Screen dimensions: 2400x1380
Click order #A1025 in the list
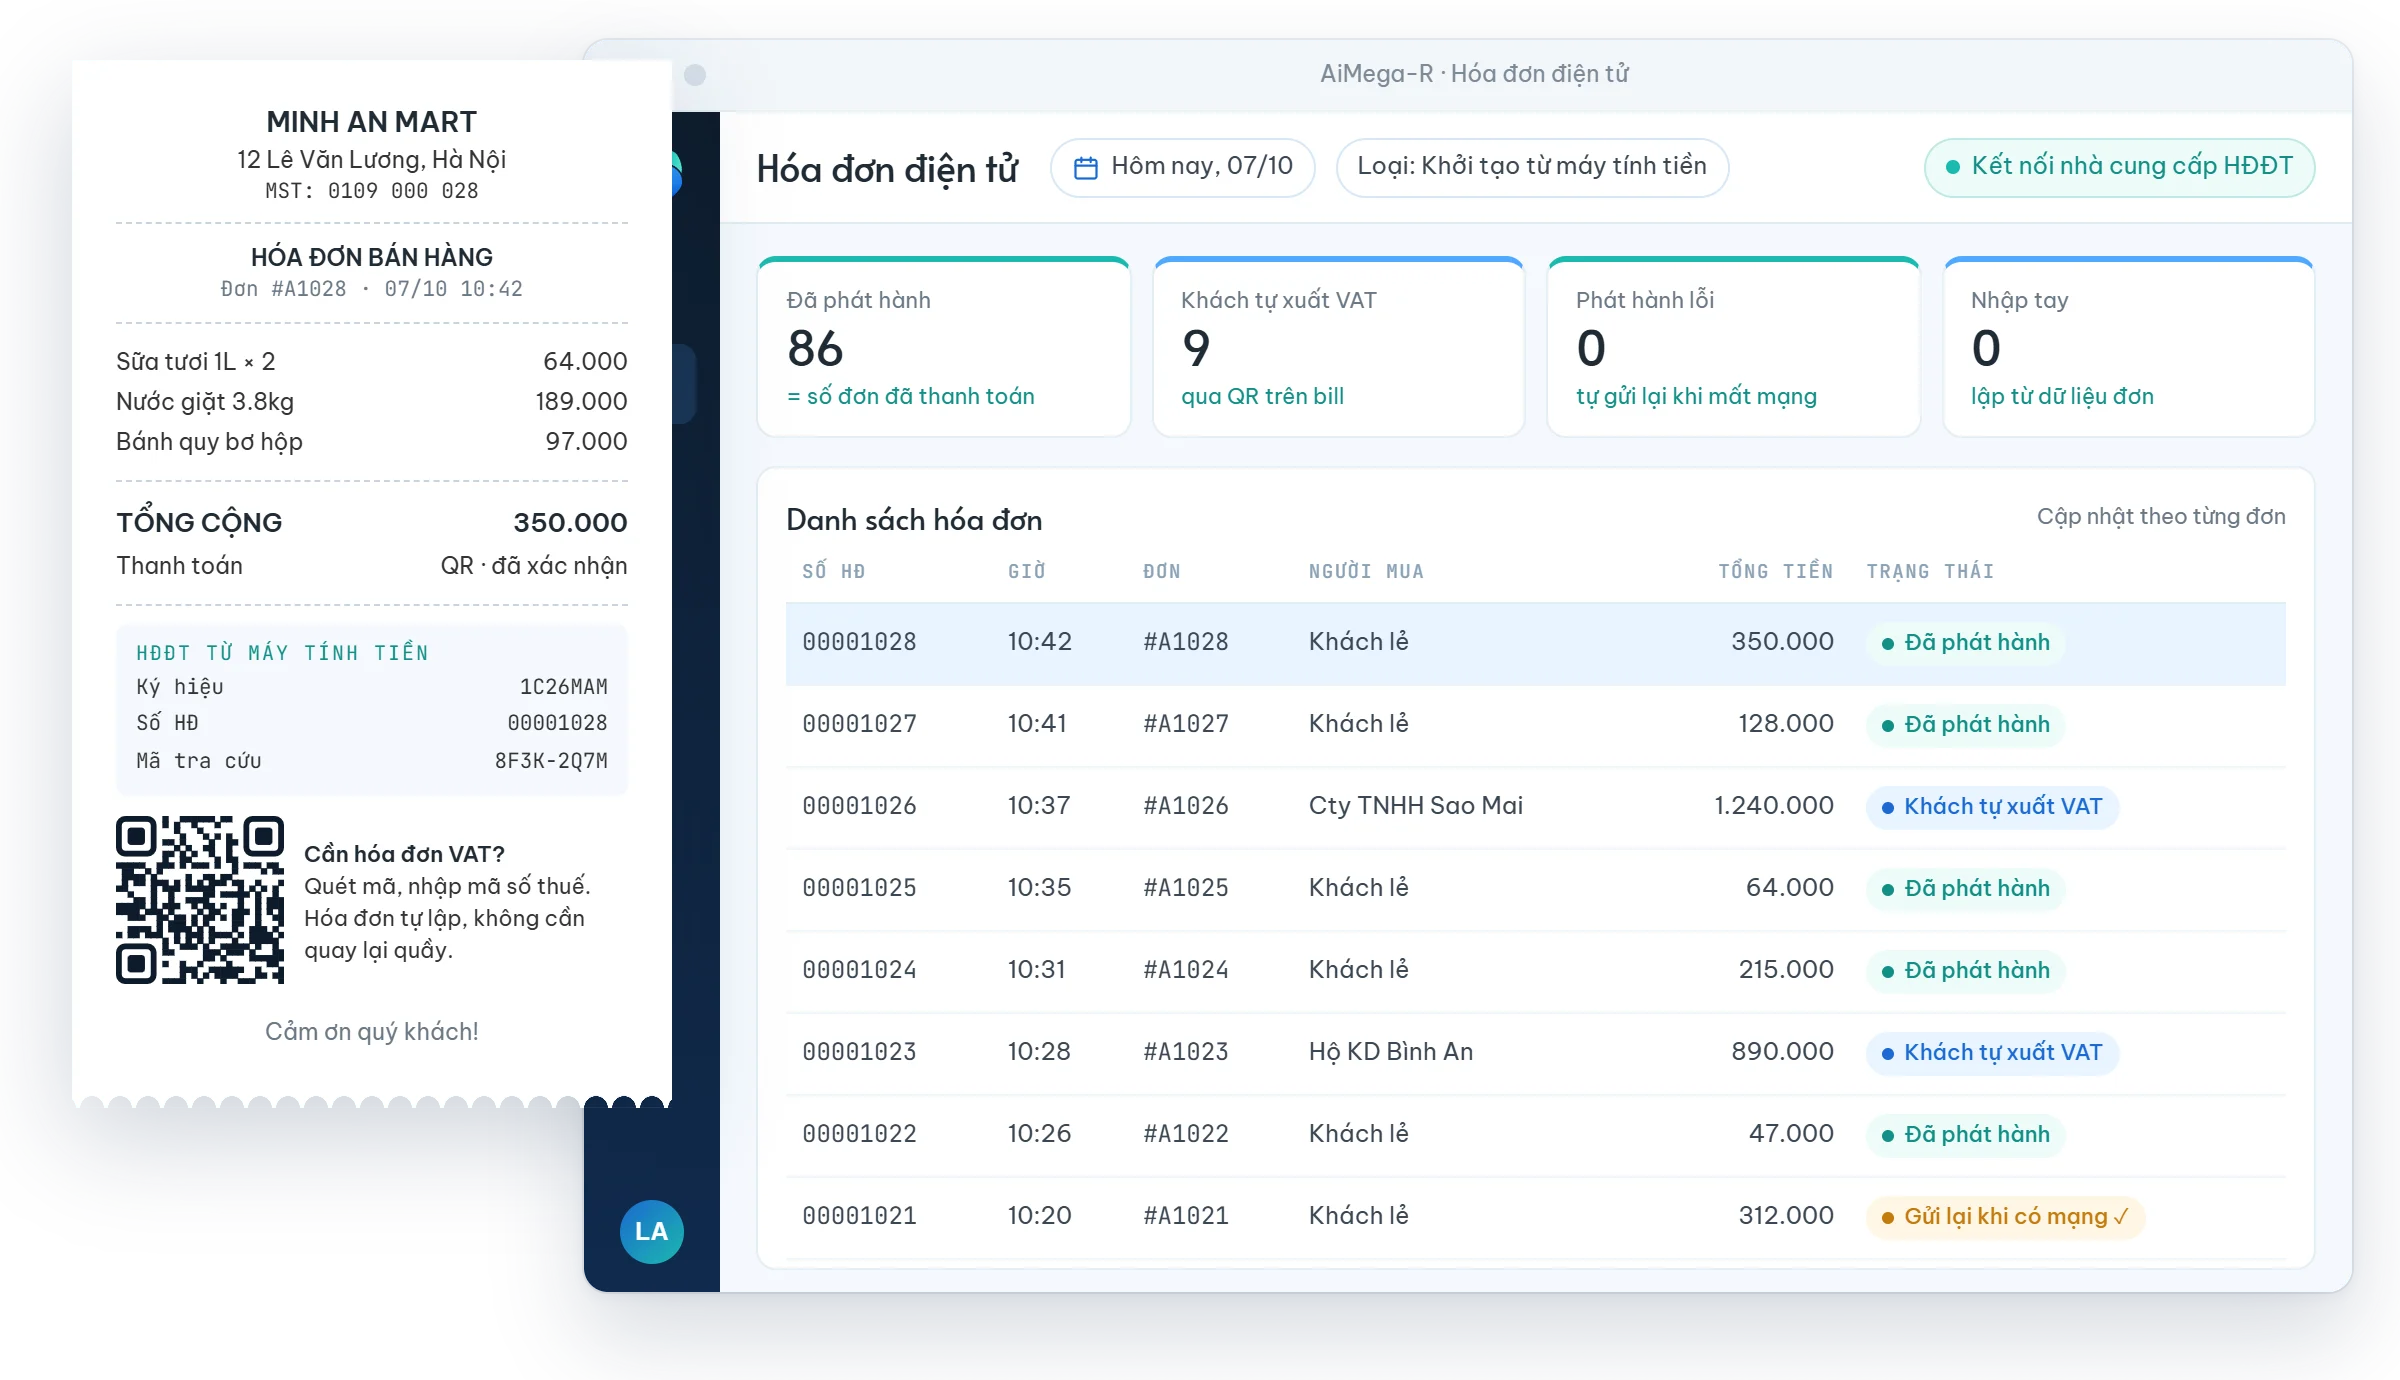point(1185,888)
